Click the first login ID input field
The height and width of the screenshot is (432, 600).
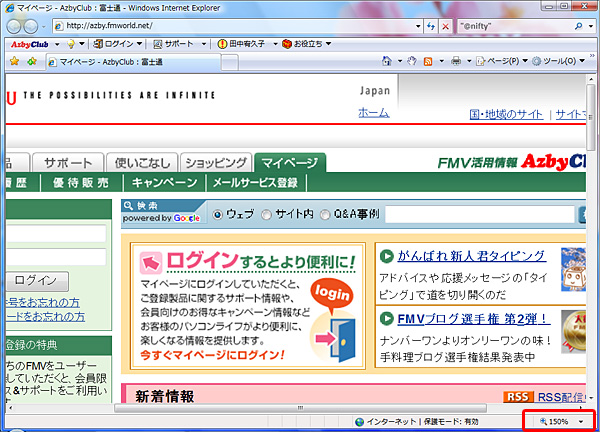[x=56, y=233]
